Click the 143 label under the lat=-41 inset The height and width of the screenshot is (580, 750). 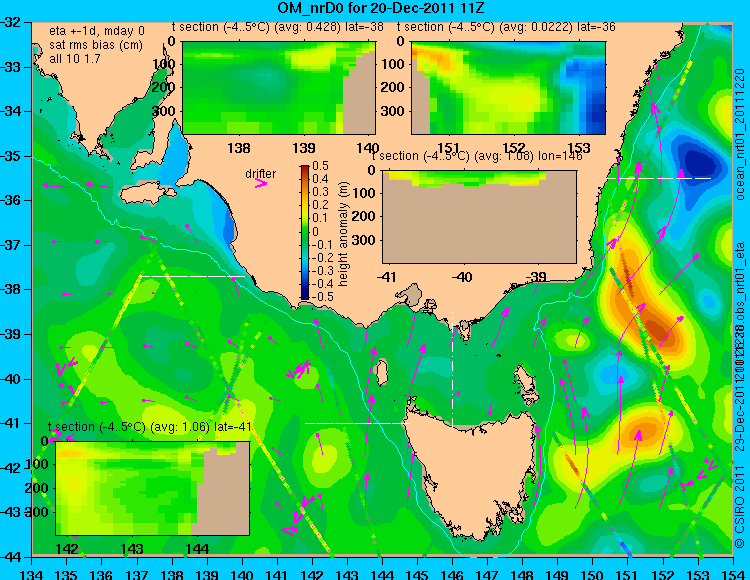[x=132, y=548]
